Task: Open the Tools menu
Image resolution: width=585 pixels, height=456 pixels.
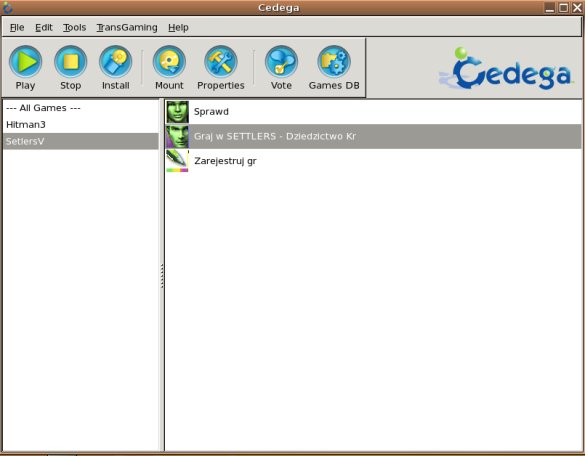Action: coord(75,27)
